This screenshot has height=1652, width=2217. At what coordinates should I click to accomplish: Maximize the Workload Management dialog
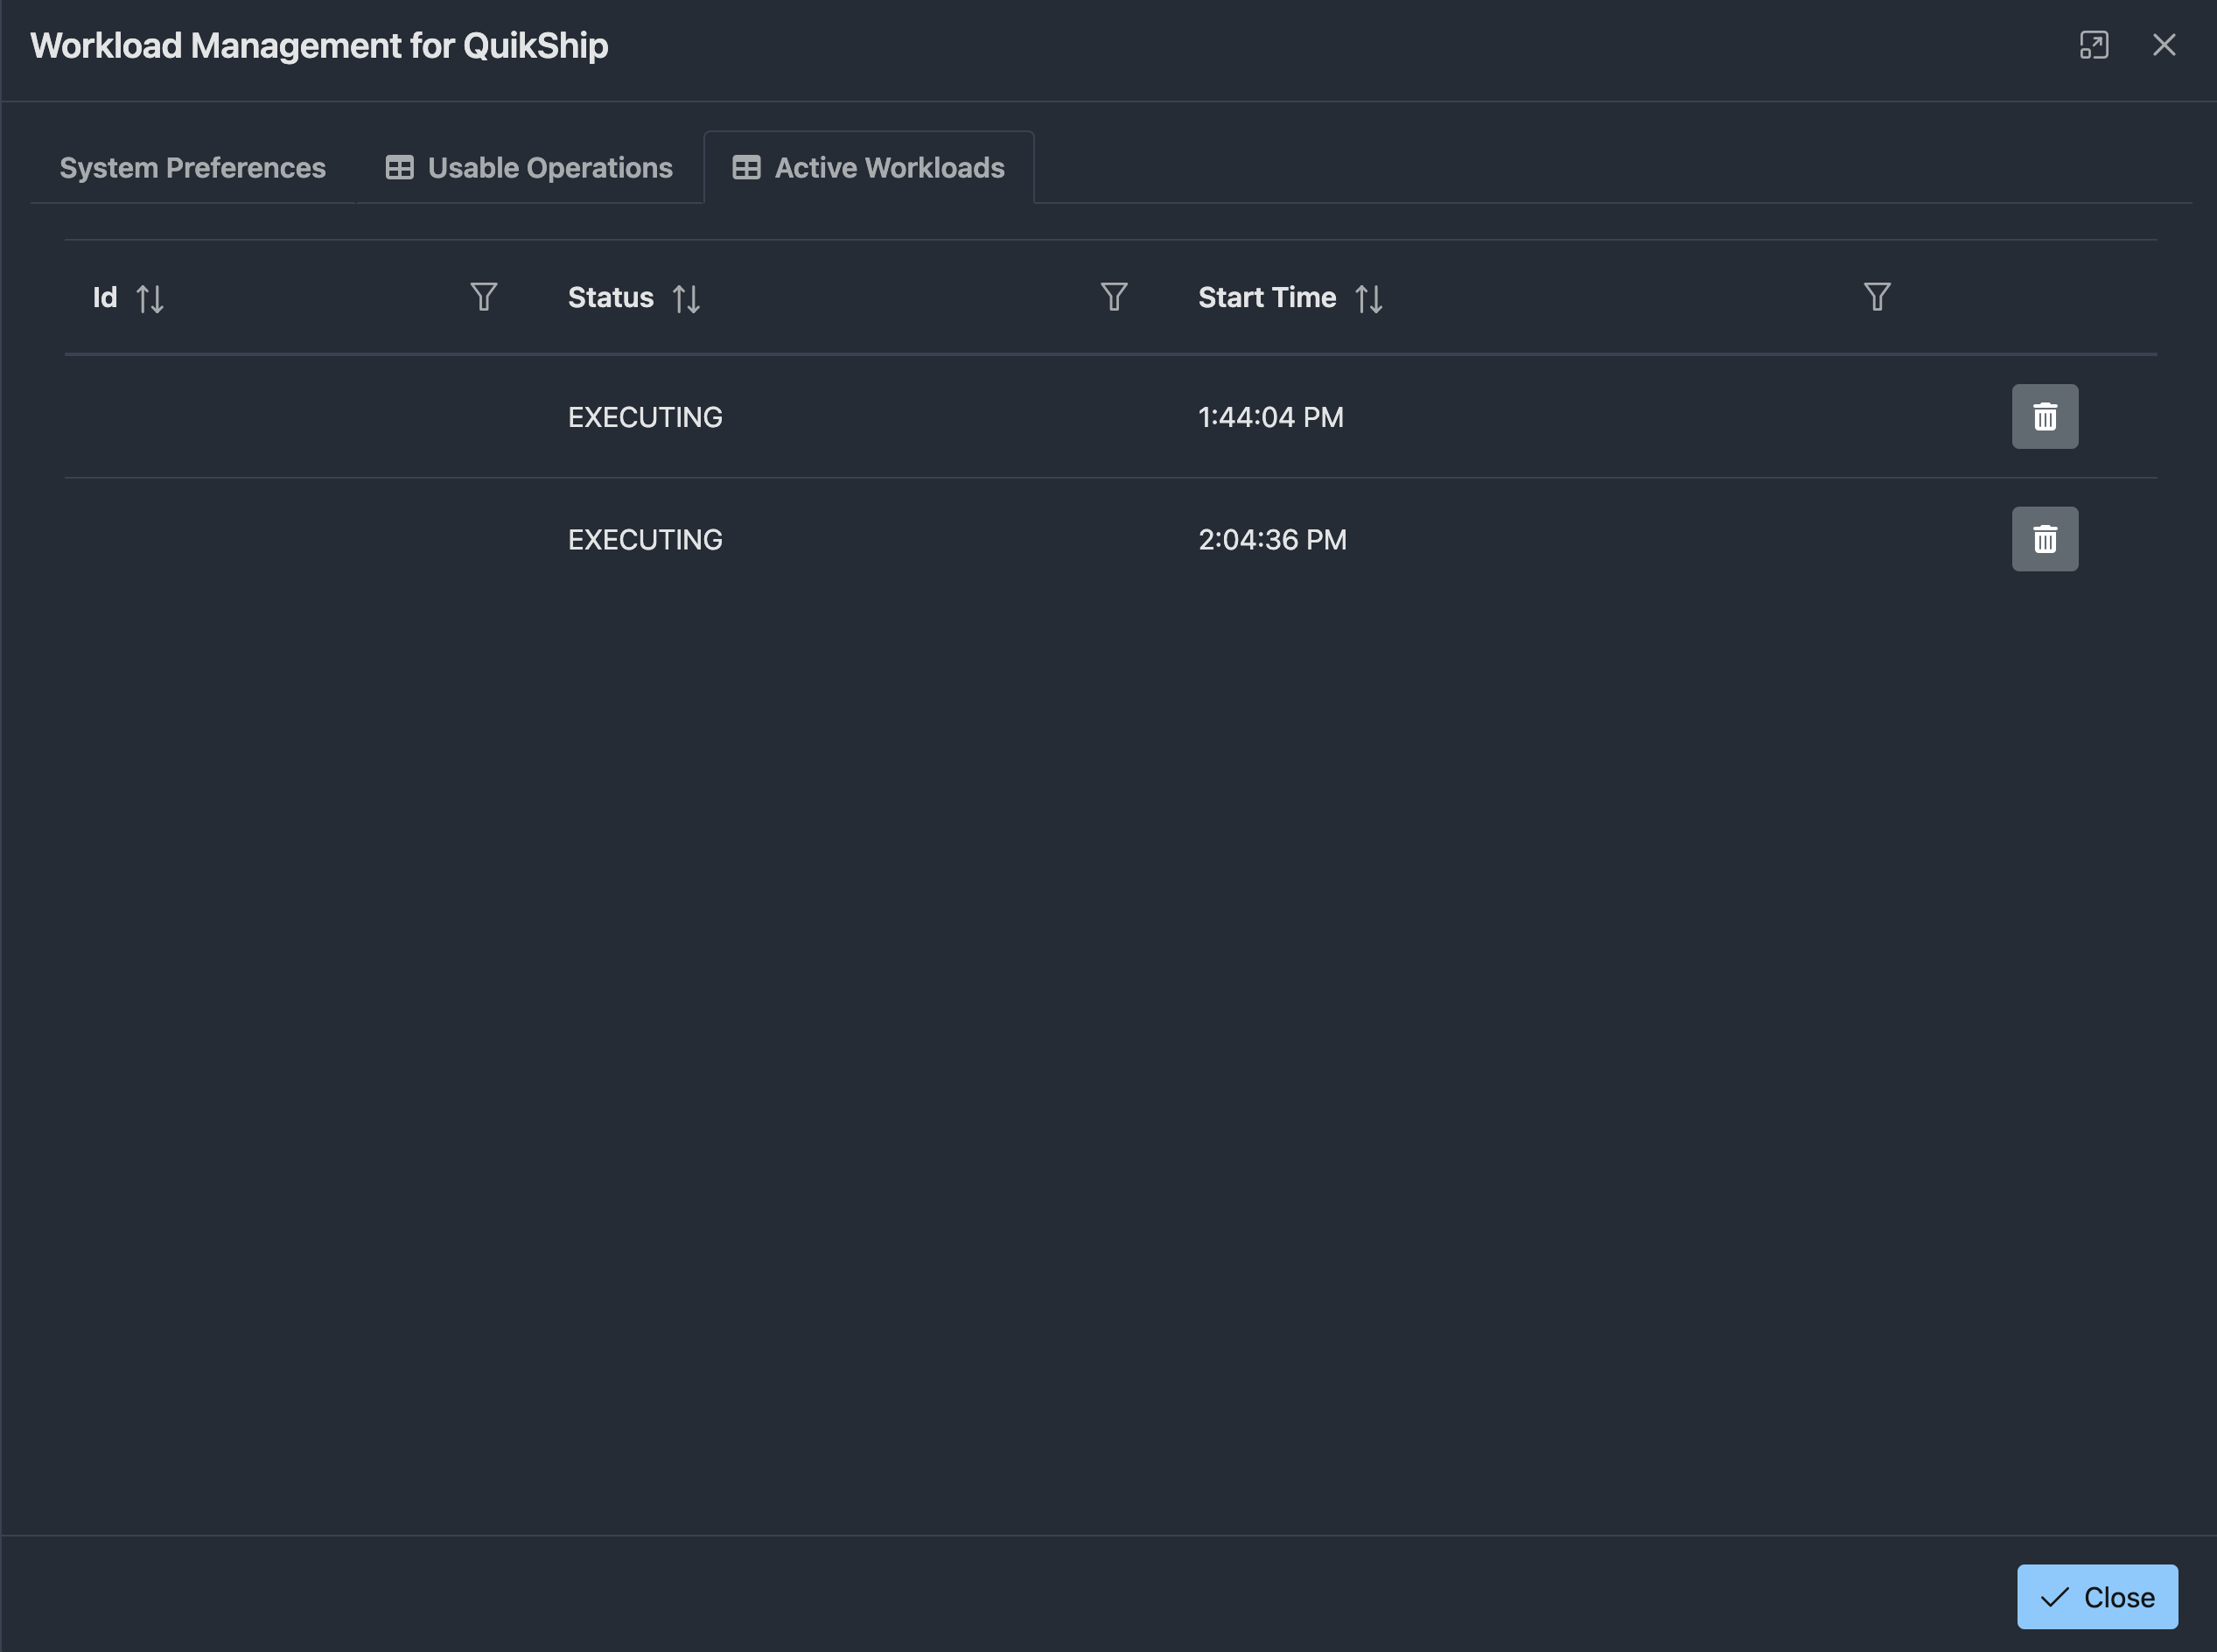(x=2094, y=45)
